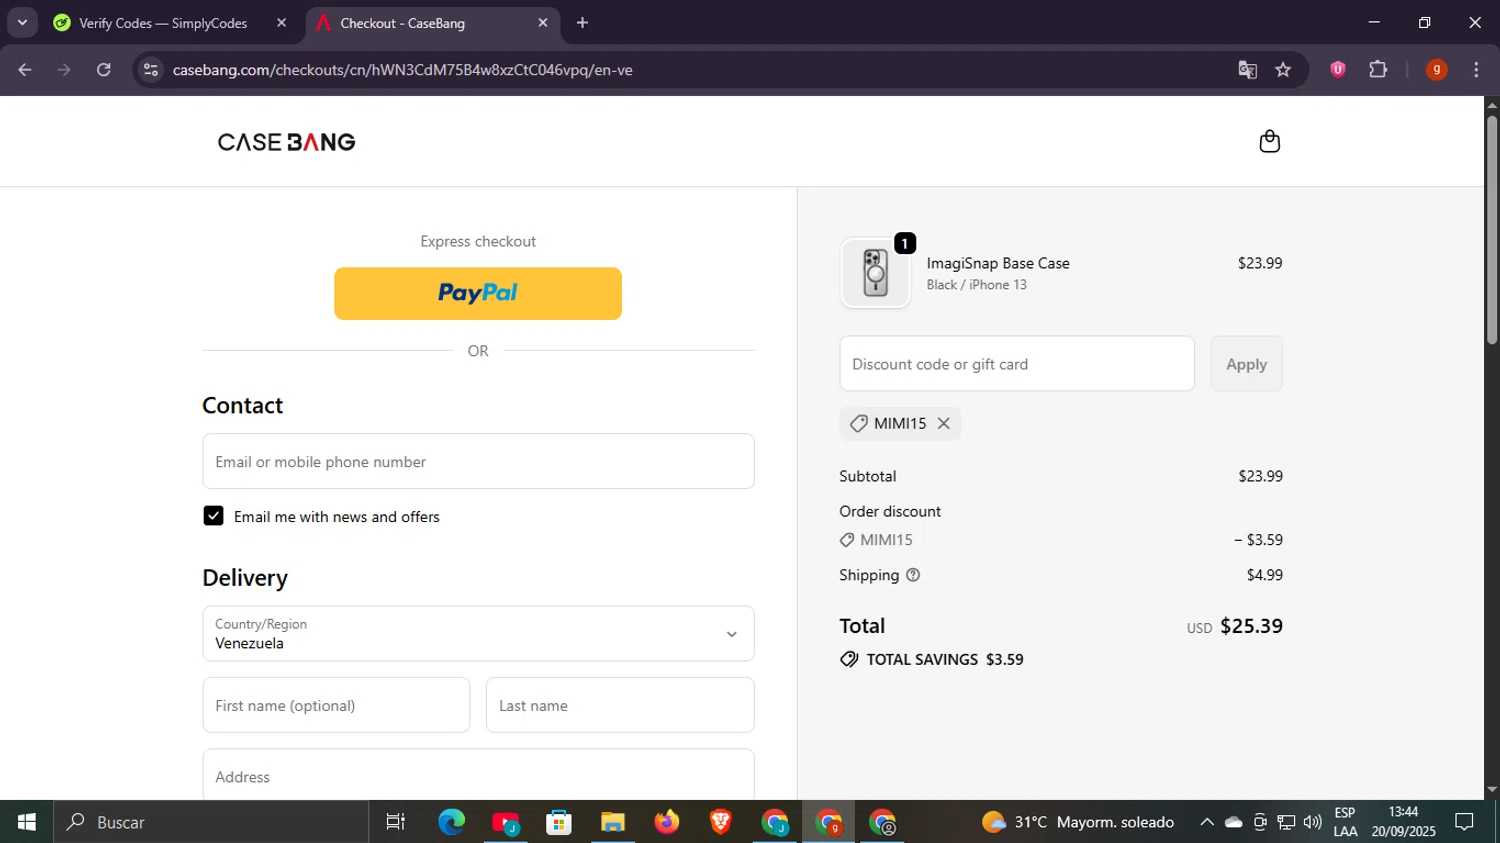Click the MIMI15 code under Order discount
Screen dimensions: 1500x843
886,540
